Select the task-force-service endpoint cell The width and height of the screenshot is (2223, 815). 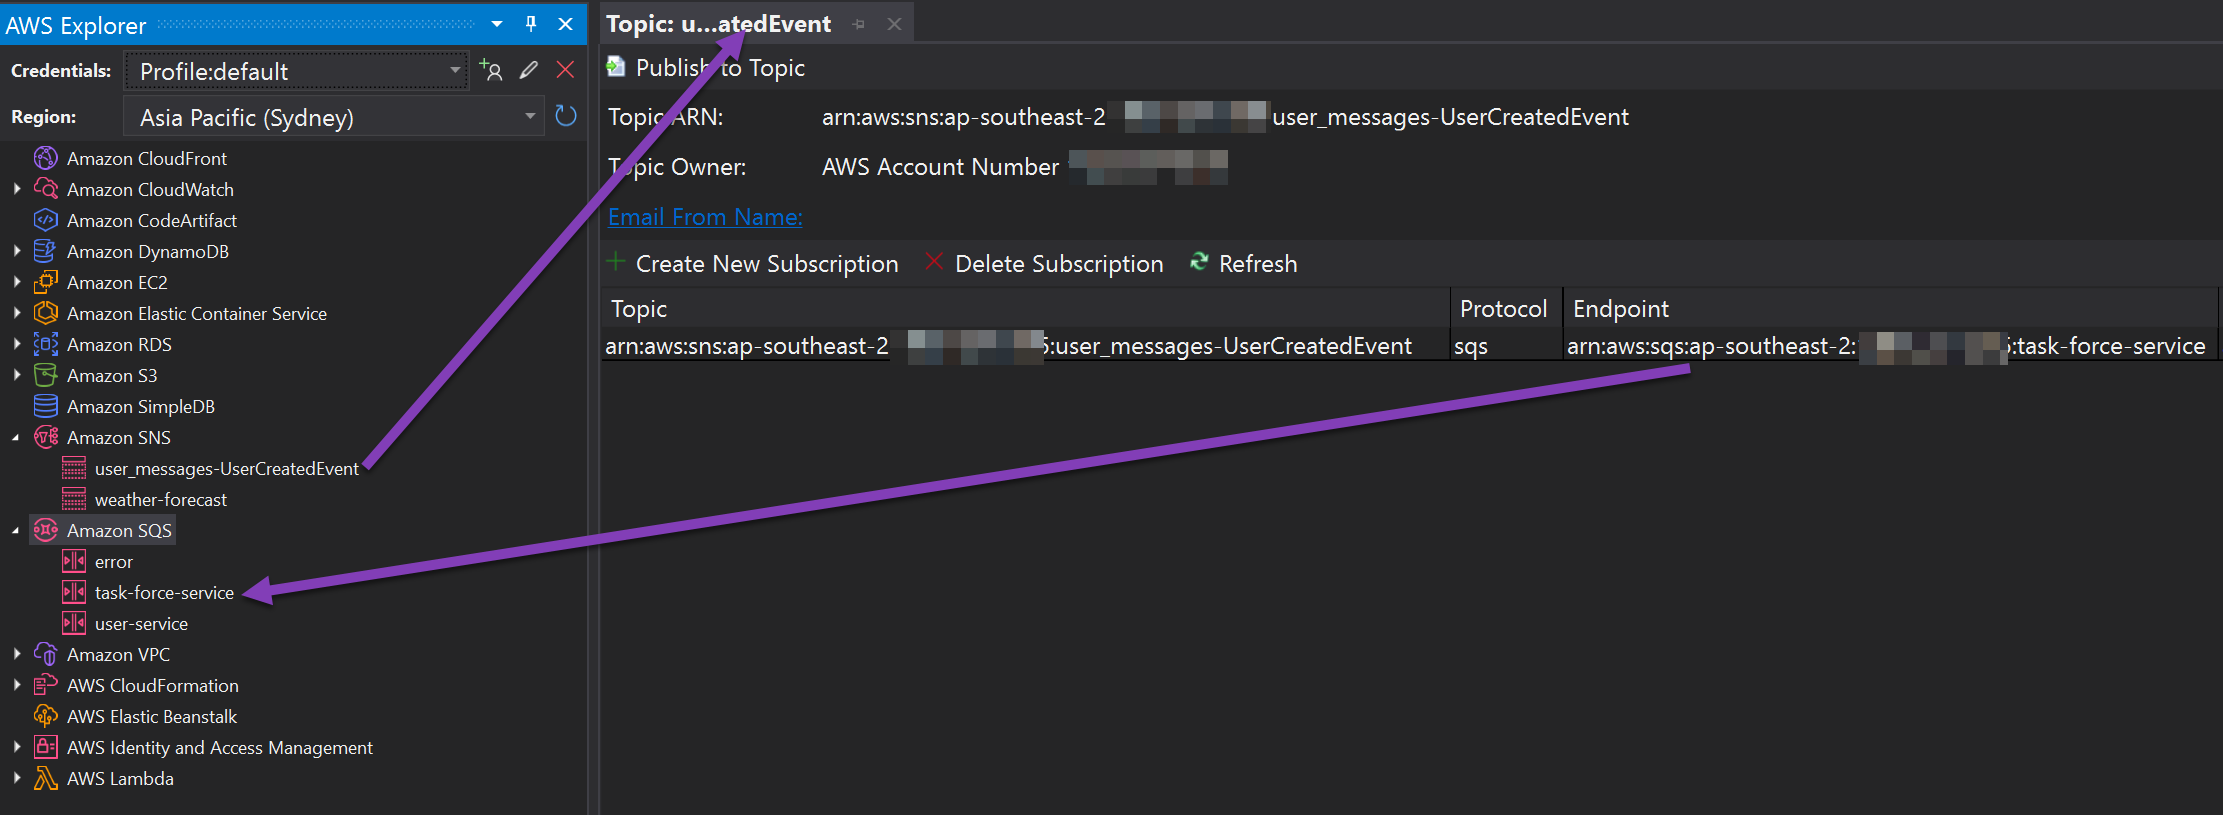click(1890, 346)
